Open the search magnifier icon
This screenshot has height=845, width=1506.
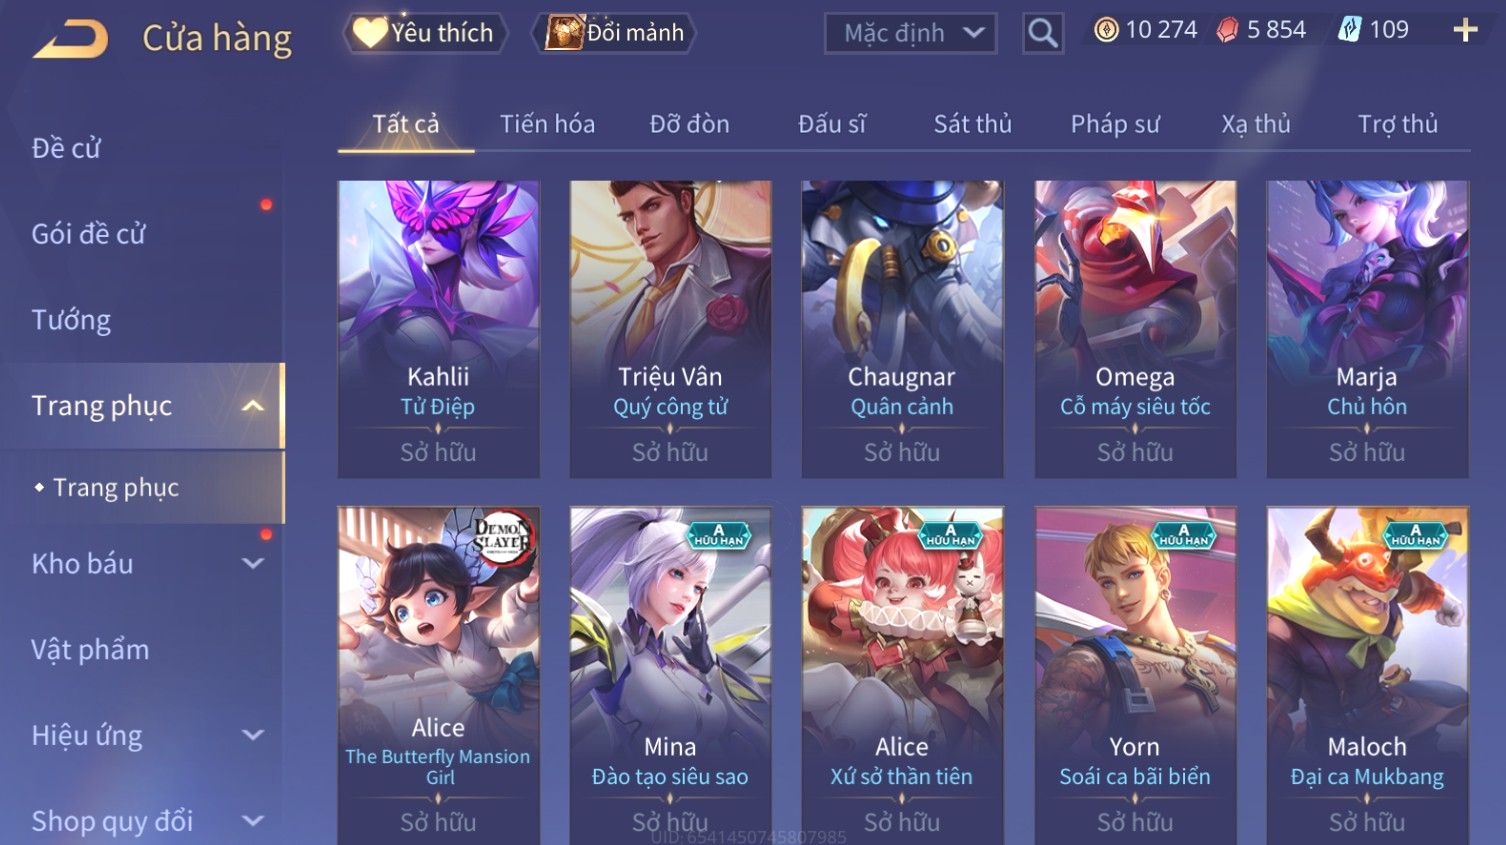1042,33
